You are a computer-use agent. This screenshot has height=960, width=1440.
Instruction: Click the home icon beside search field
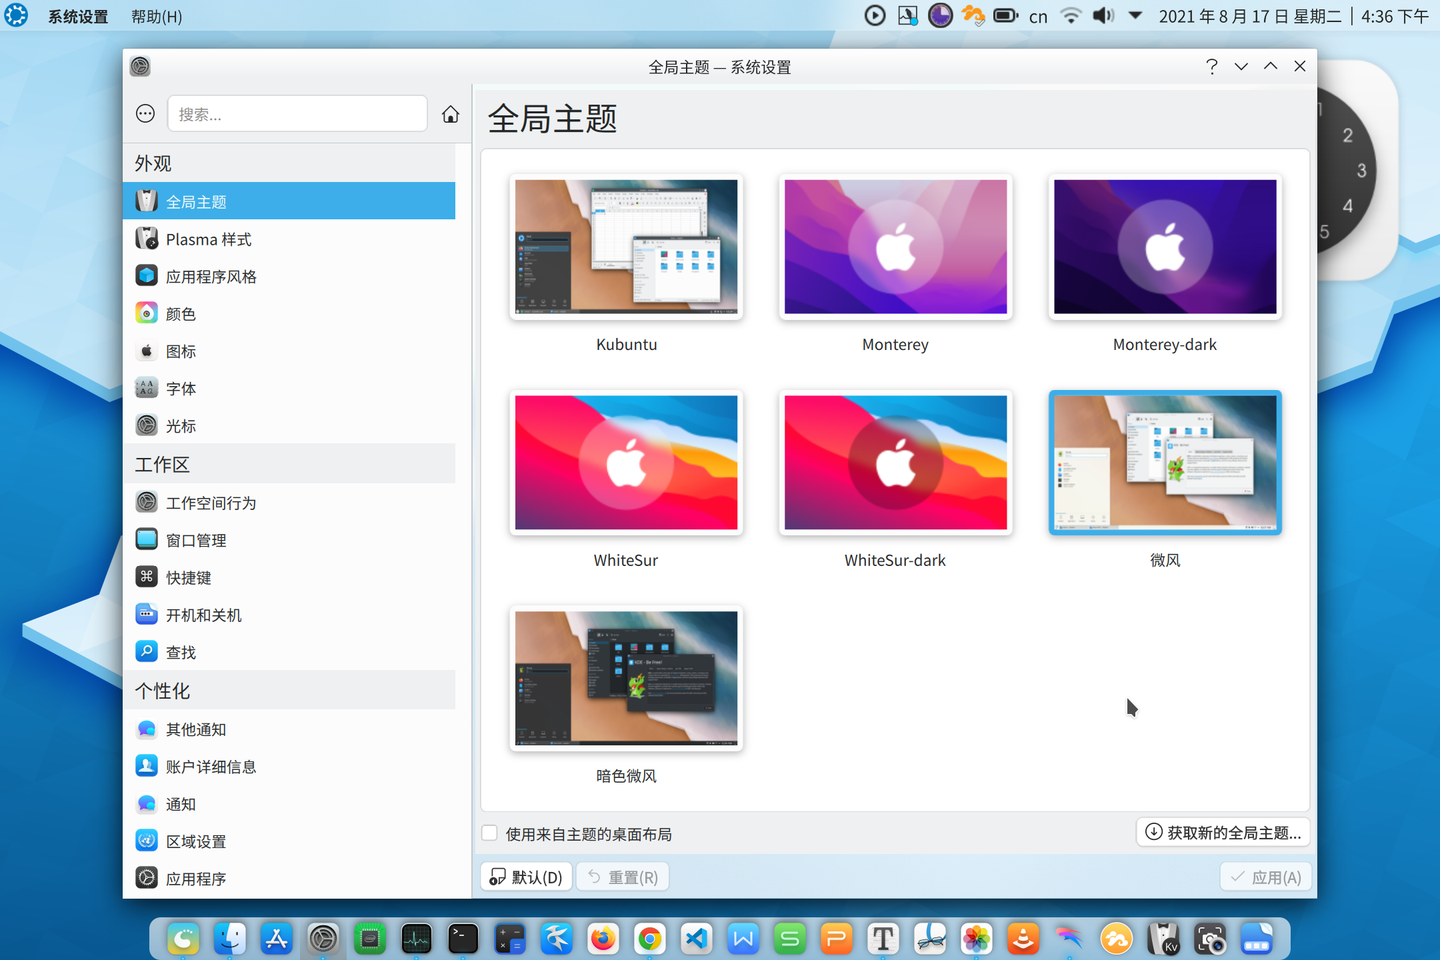pyautogui.click(x=451, y=114)
